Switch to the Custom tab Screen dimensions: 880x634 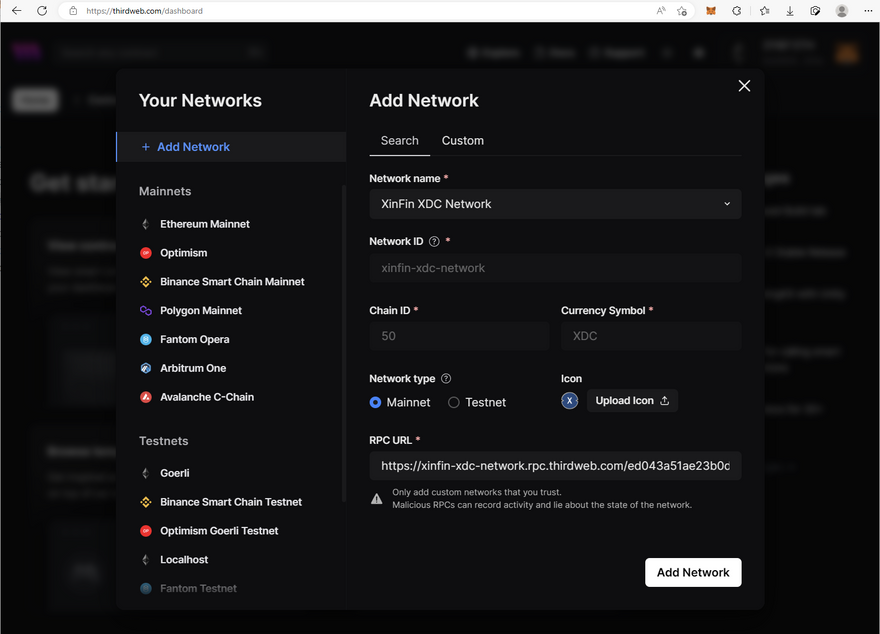(462, 141)
